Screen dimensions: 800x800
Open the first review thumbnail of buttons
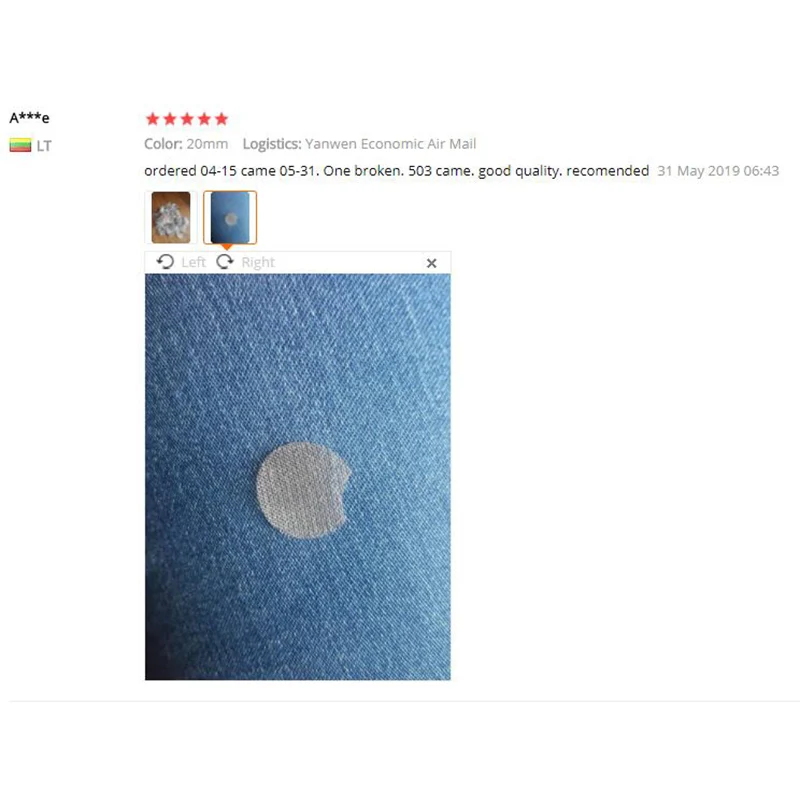(171, 217)
